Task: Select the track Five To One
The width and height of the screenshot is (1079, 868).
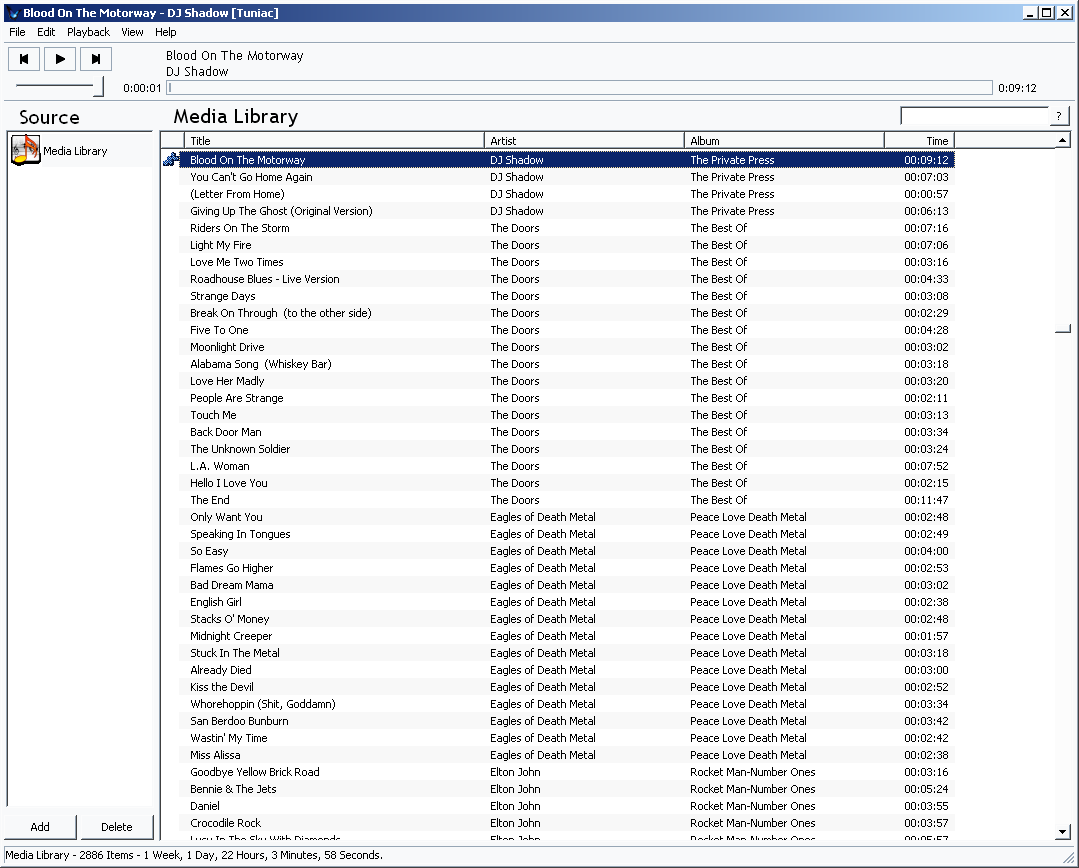Action: point(568,330)
